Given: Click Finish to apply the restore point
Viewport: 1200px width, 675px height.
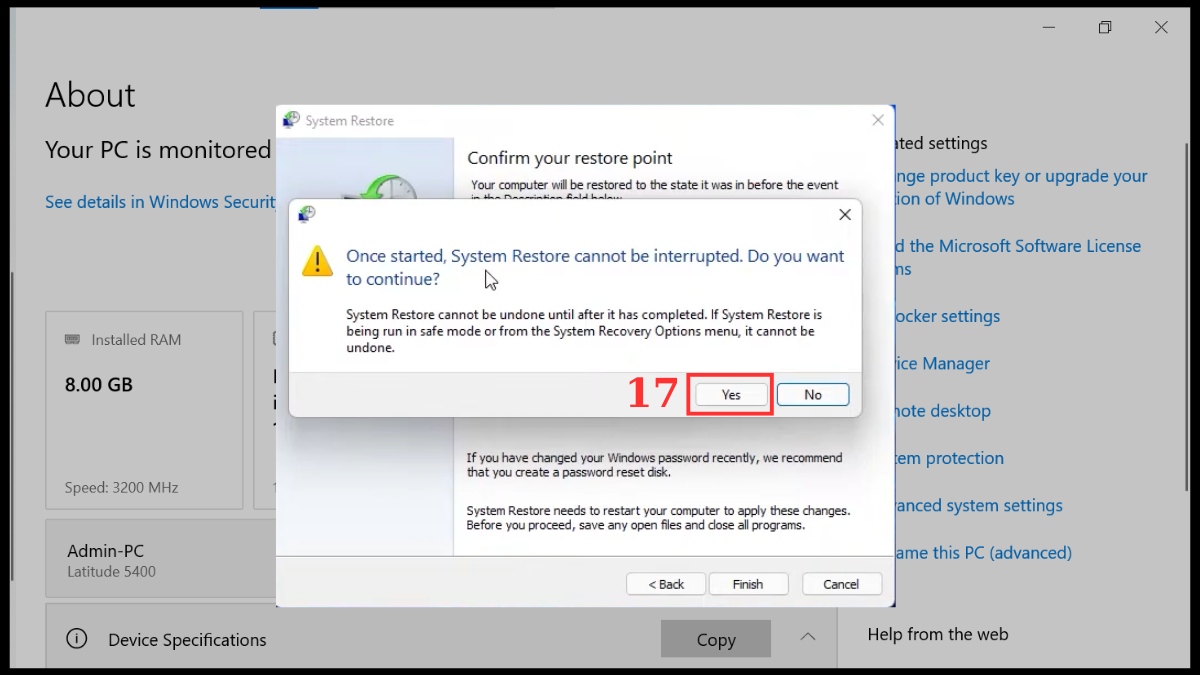Looking at the screenshot, I should tap(748, 583).
